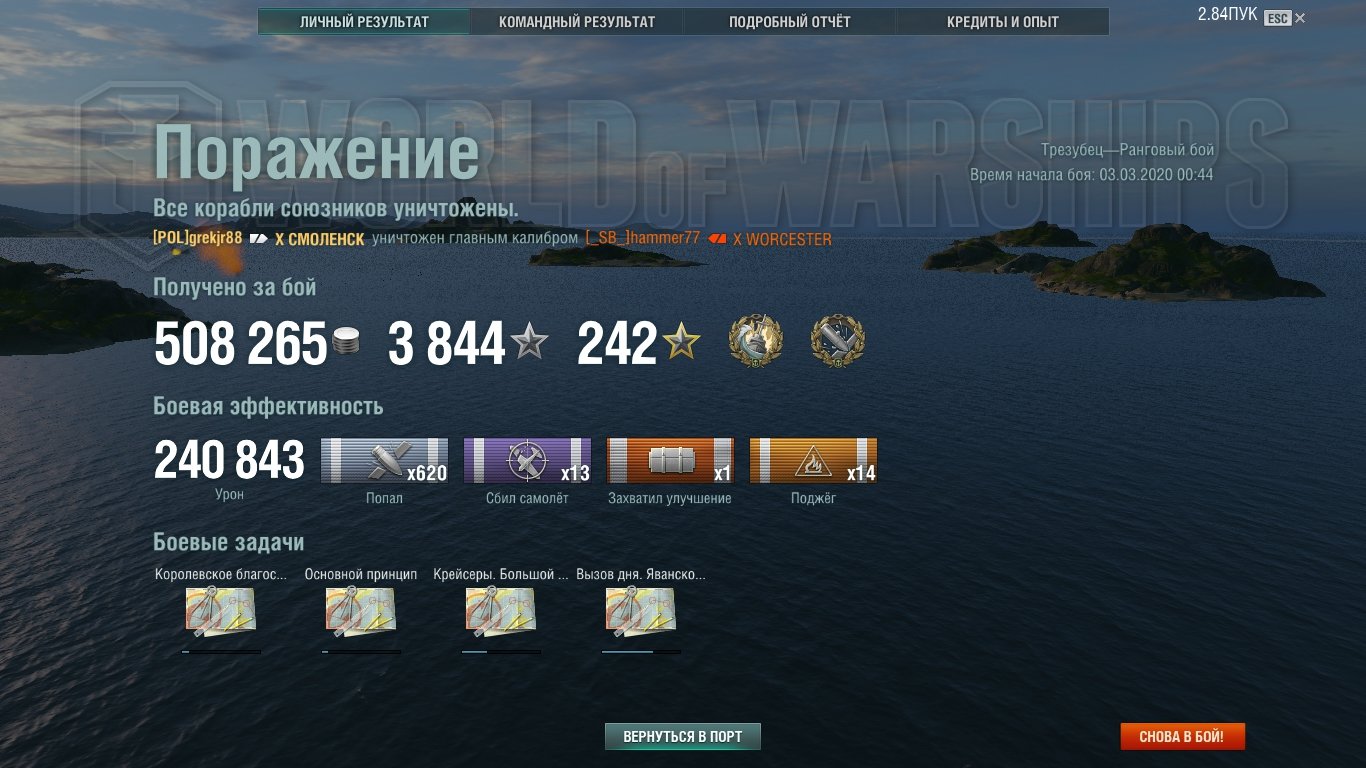Click the silver credits coin icon
This screenshot has height=768, width=1366.
click(x=345, y=342)
